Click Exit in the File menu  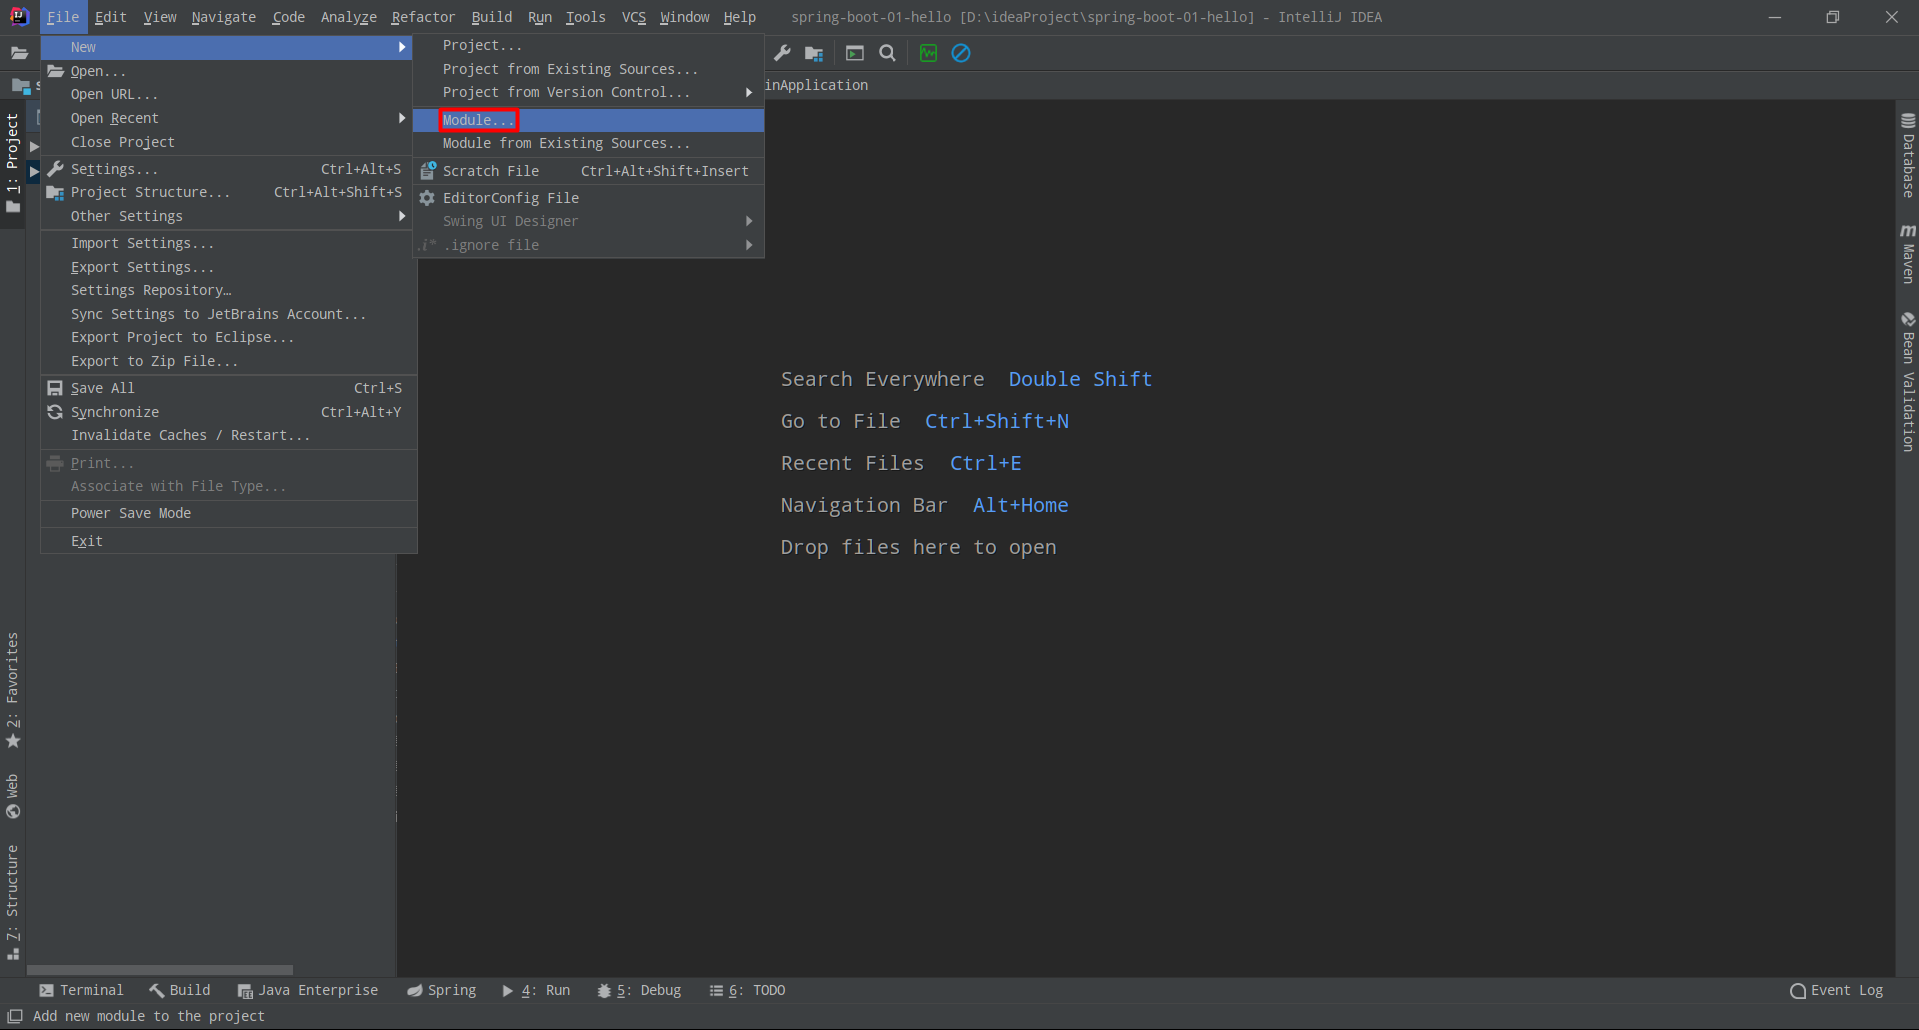(x=227, y=541)
